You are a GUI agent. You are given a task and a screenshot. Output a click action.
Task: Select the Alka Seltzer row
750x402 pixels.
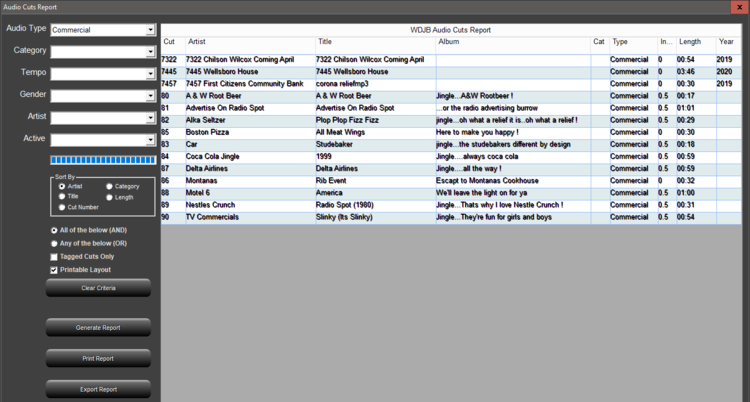451,120
